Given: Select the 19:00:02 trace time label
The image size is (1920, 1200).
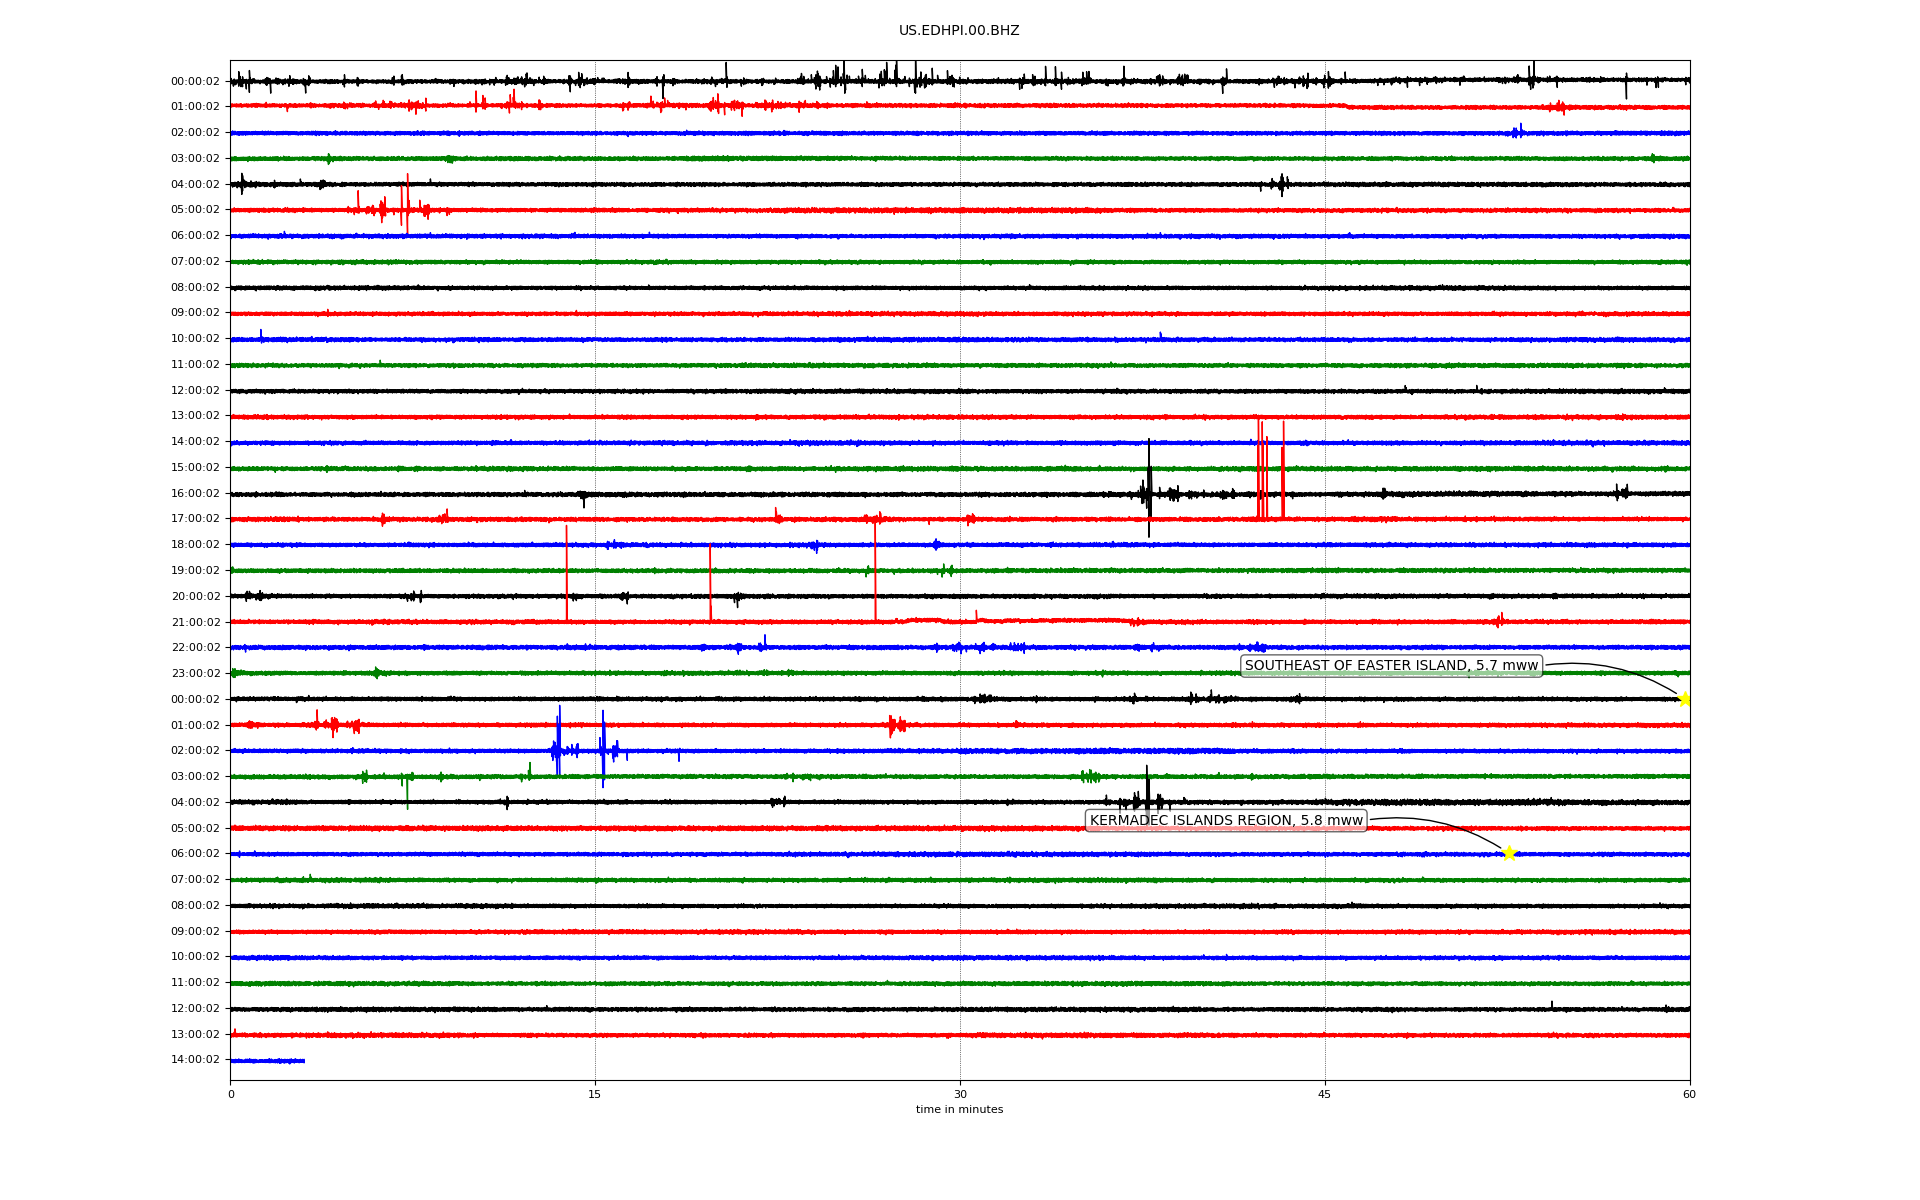Looking at the screenshot, I should (x=195, y=570).
